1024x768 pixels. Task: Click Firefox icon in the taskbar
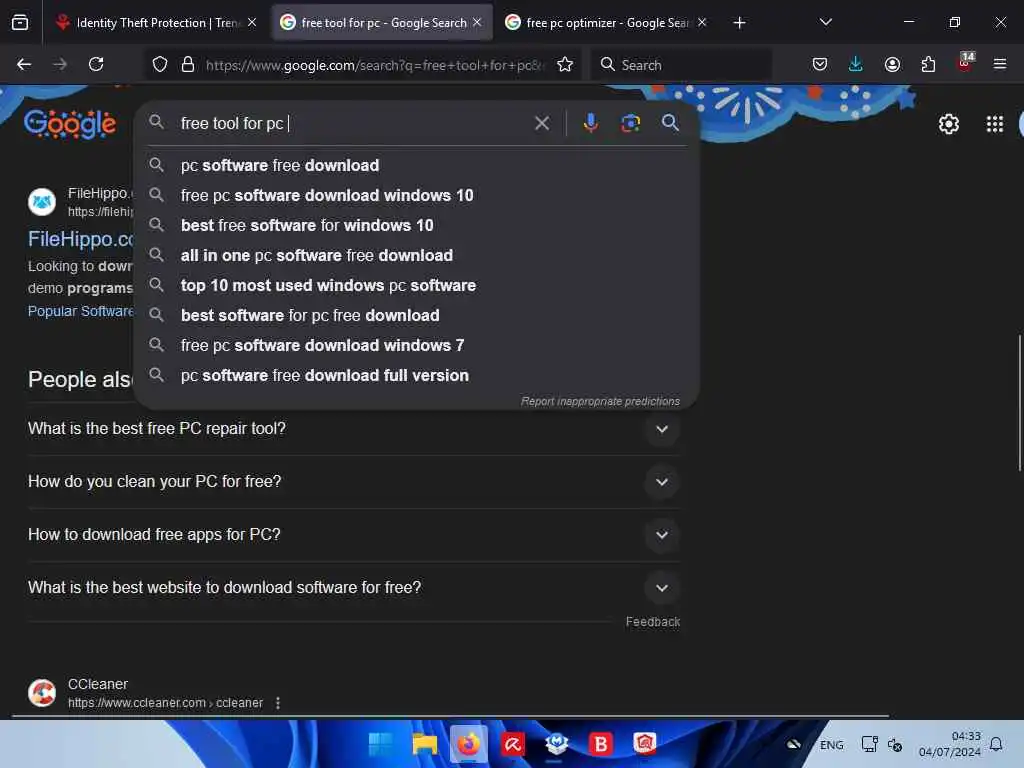click(468, 744)
